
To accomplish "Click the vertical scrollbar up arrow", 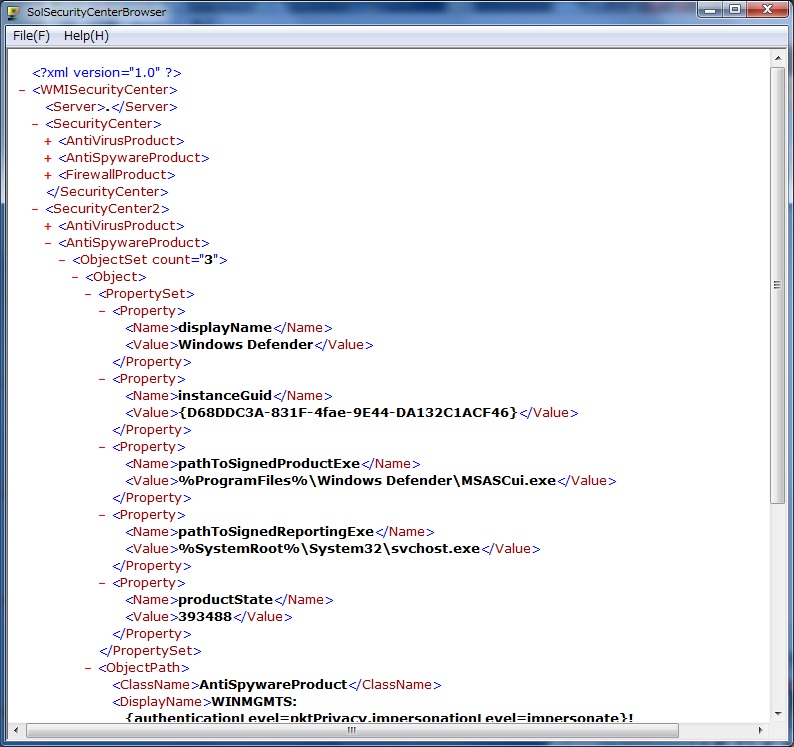I will click(x=778, y=58).
